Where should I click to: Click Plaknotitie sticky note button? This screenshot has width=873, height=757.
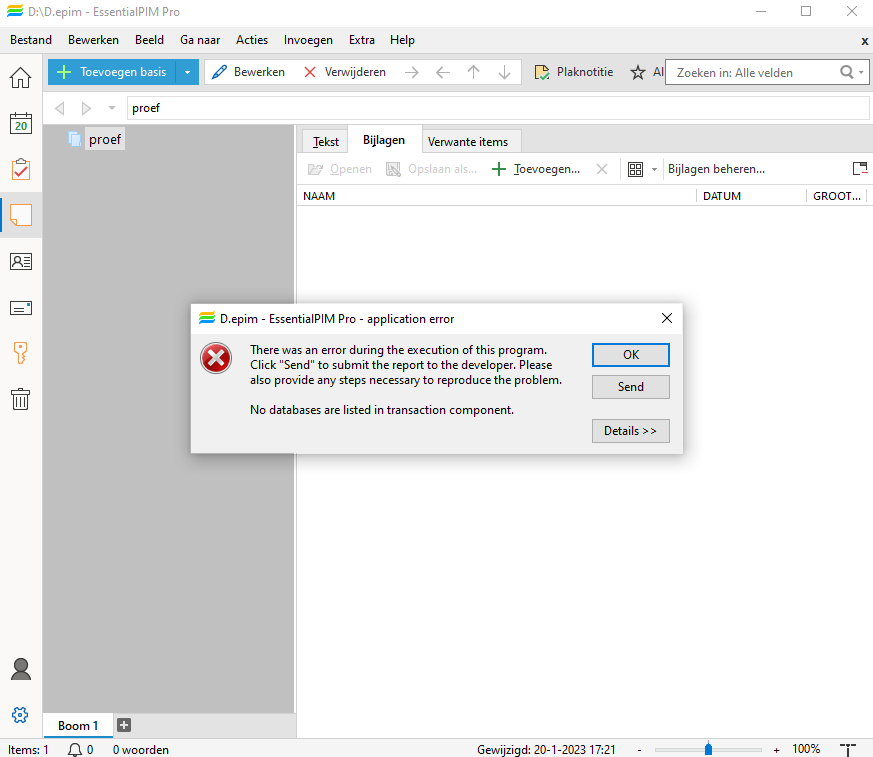(573, 72)
